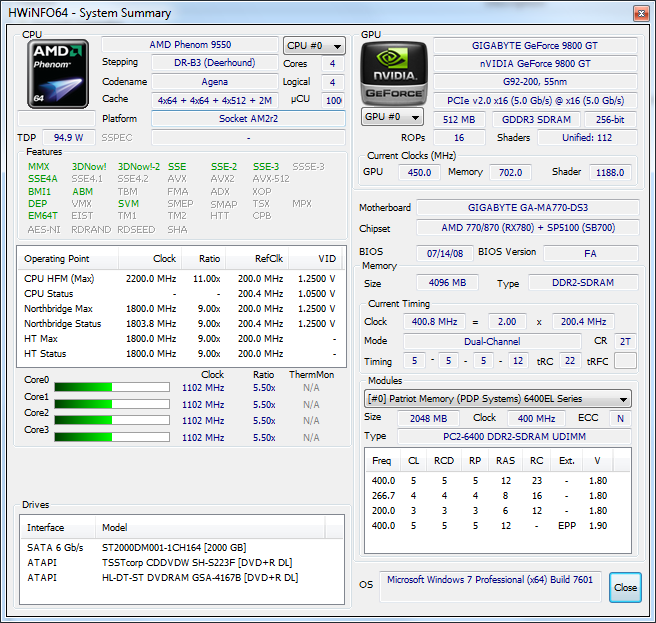
Task: Click the Model column header in Drives
Action: [210, 528]
